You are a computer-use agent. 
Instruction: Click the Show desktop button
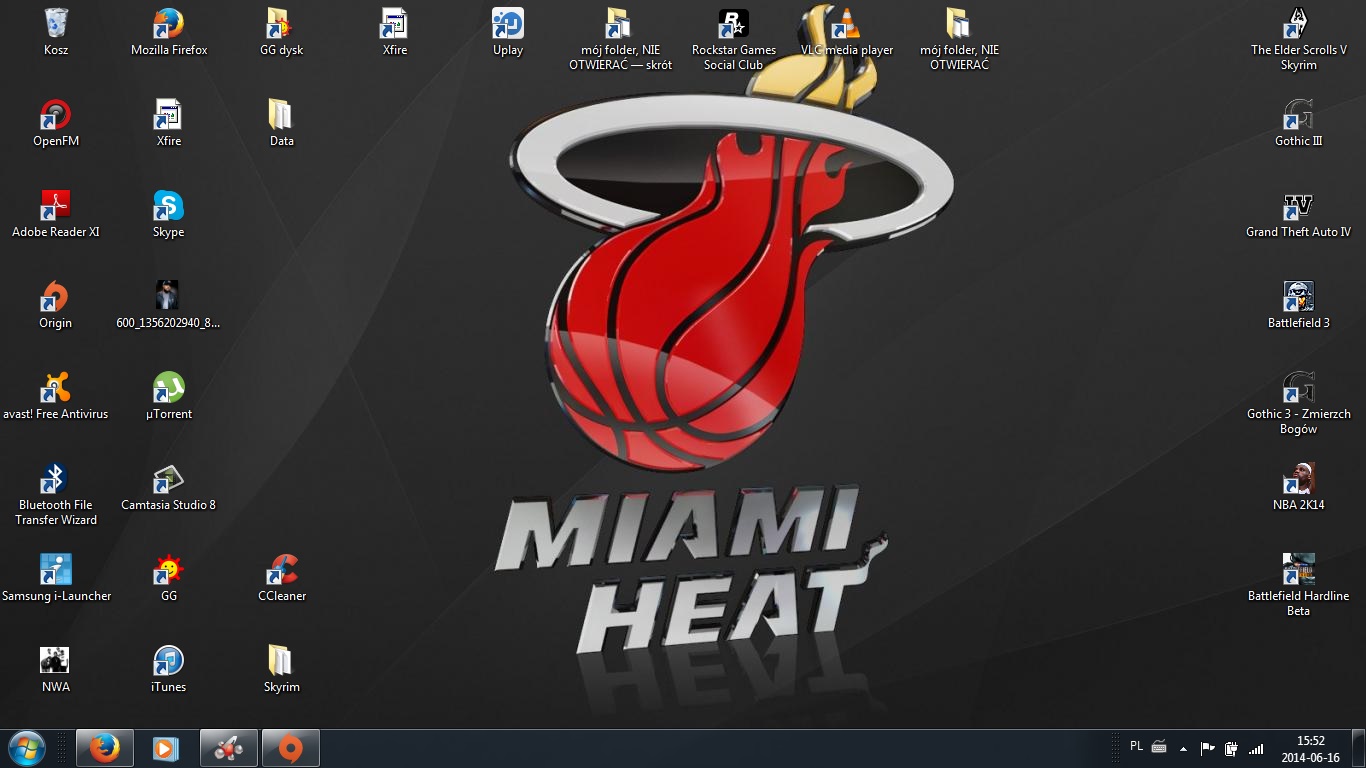pos(1359,748)
